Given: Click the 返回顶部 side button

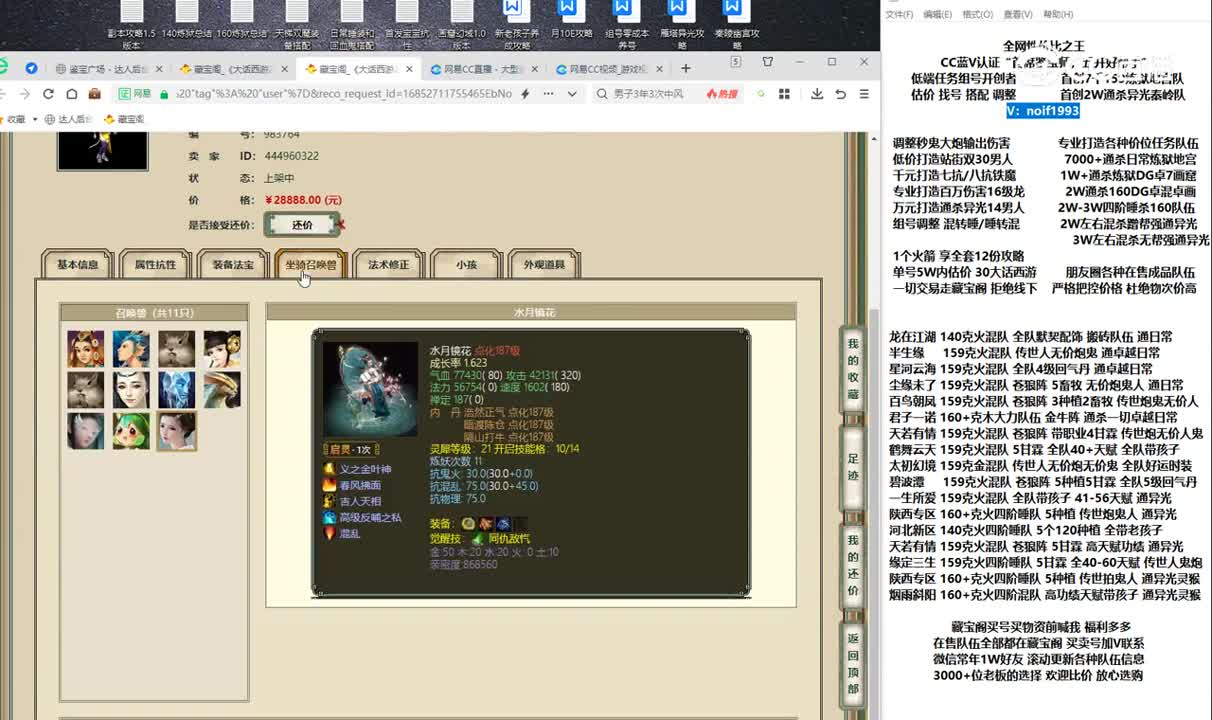Looking at the screenshot, I should [853, 664].
